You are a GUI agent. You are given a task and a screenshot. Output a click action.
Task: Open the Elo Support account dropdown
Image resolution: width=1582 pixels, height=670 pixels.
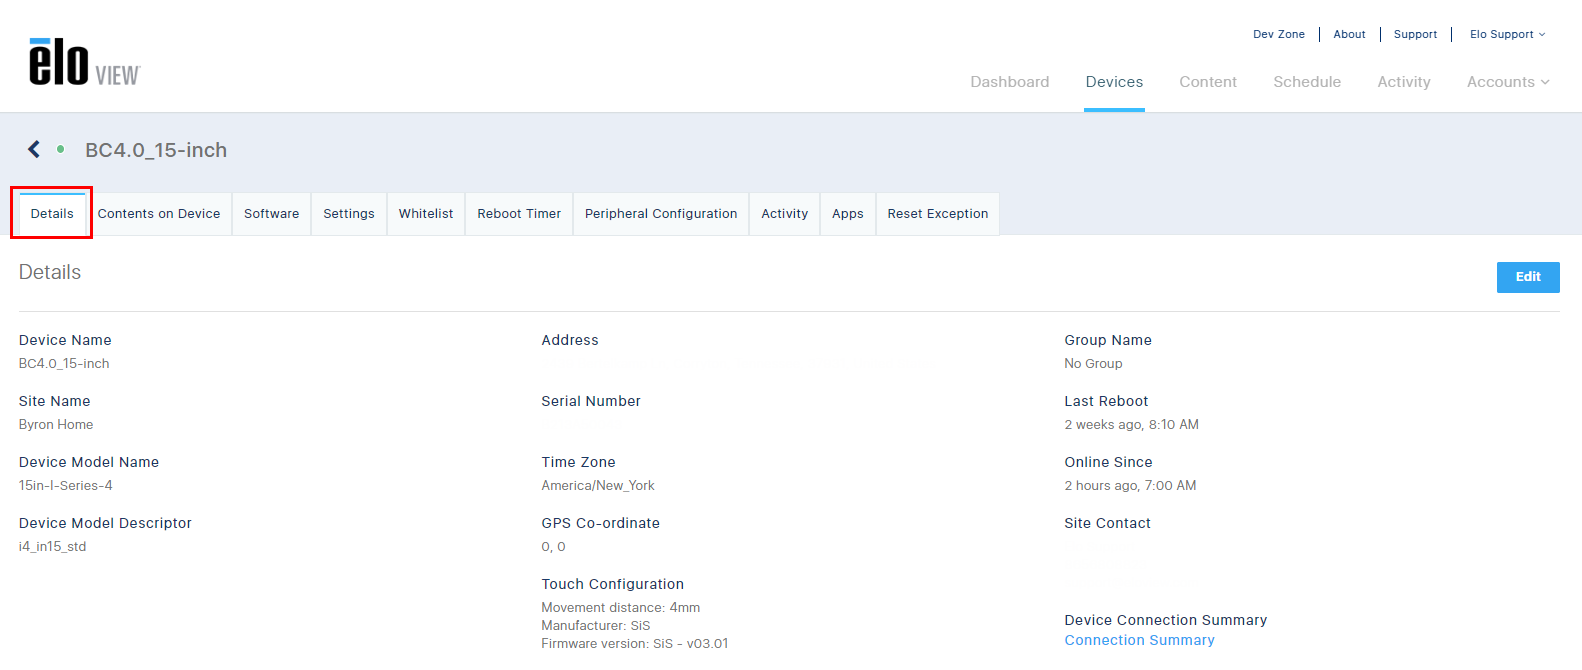[1507, 34]
